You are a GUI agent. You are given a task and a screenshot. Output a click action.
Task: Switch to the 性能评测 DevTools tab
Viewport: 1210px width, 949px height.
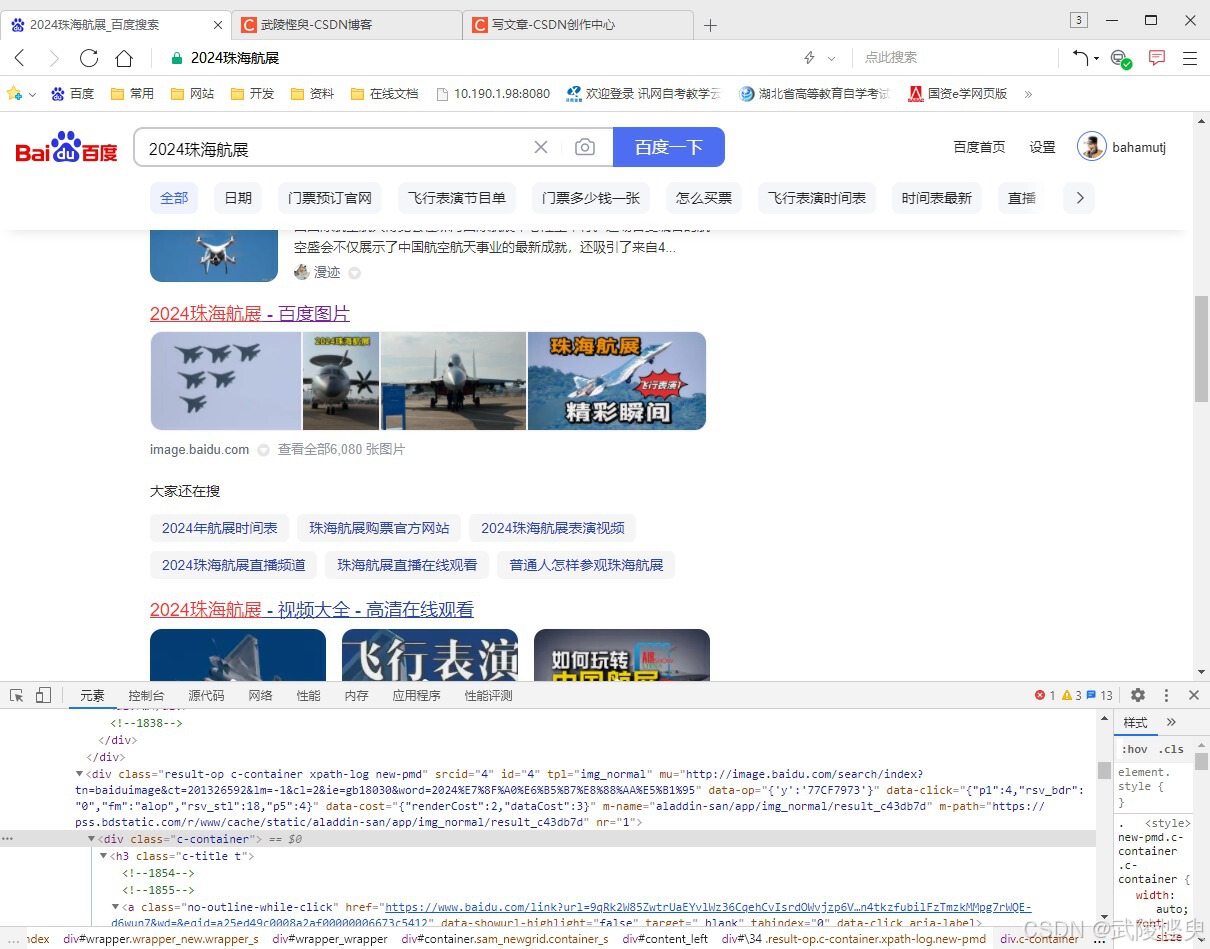coord(488,695)
